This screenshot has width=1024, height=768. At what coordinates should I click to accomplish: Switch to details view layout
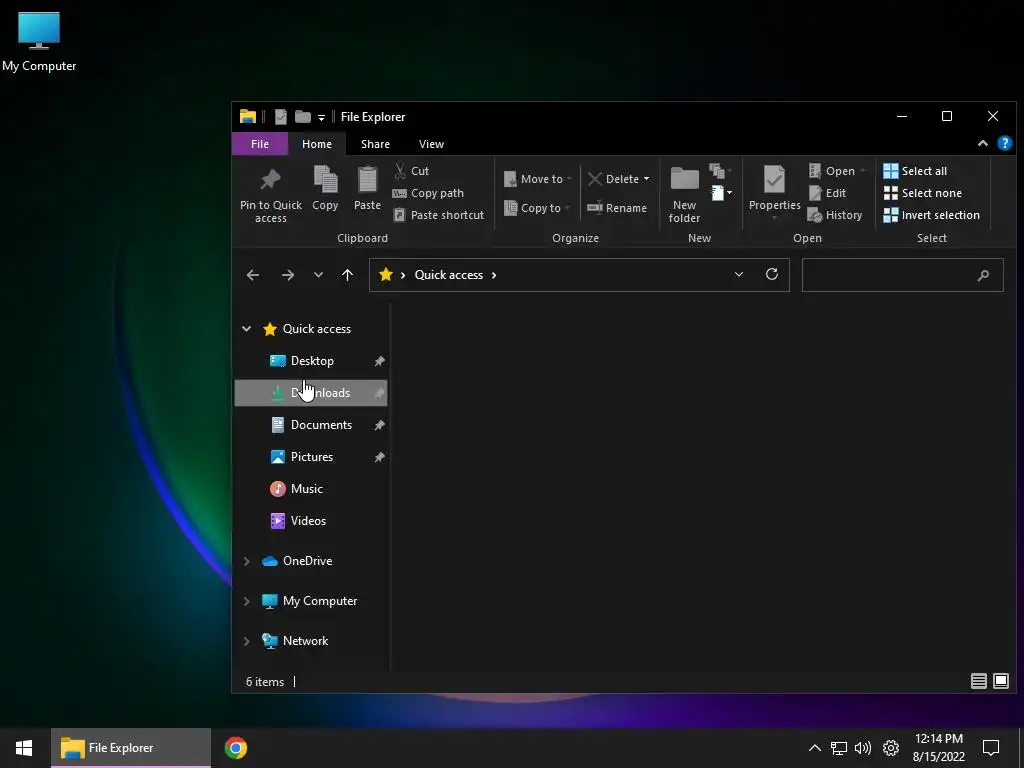[978, 681]
